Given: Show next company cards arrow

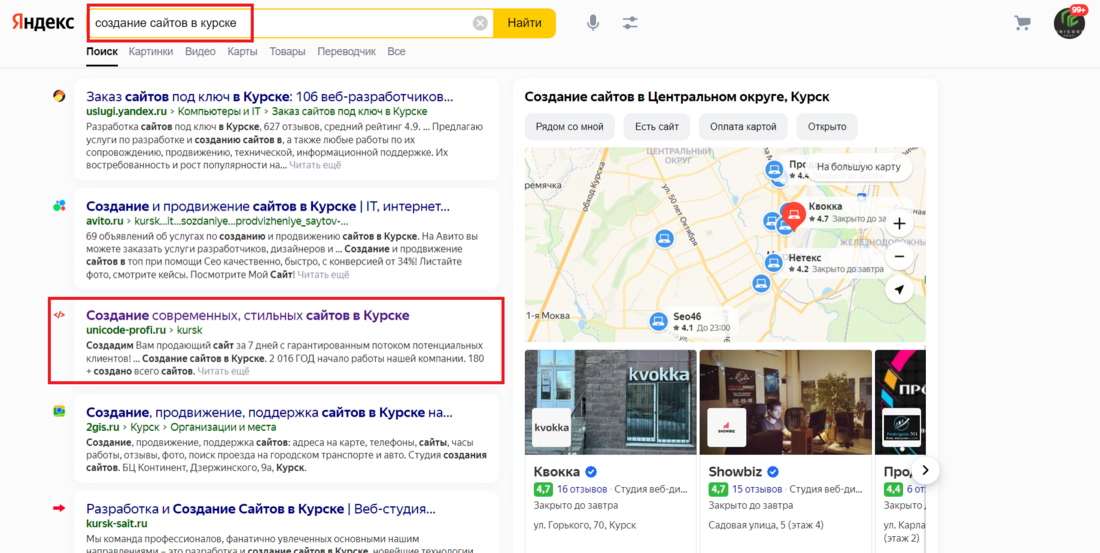Looking at the screenshot, I should (925, 469).
